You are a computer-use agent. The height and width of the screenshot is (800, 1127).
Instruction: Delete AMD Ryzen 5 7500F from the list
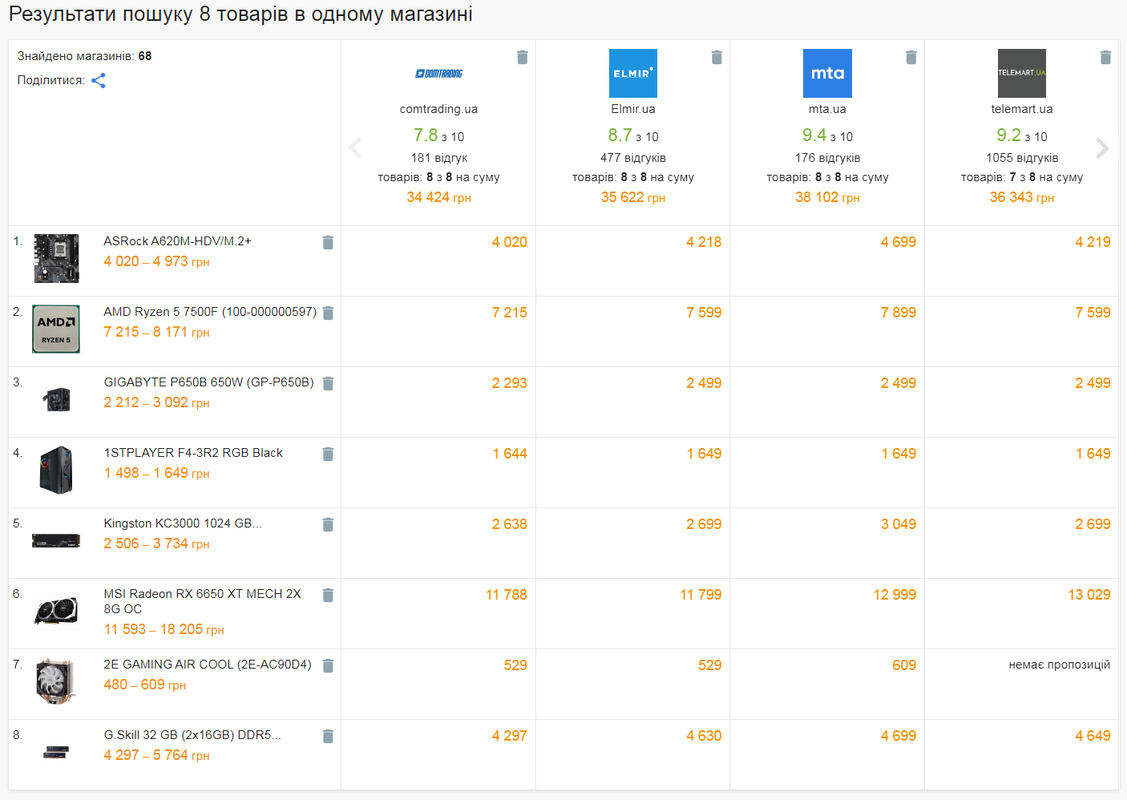[328, 313]
